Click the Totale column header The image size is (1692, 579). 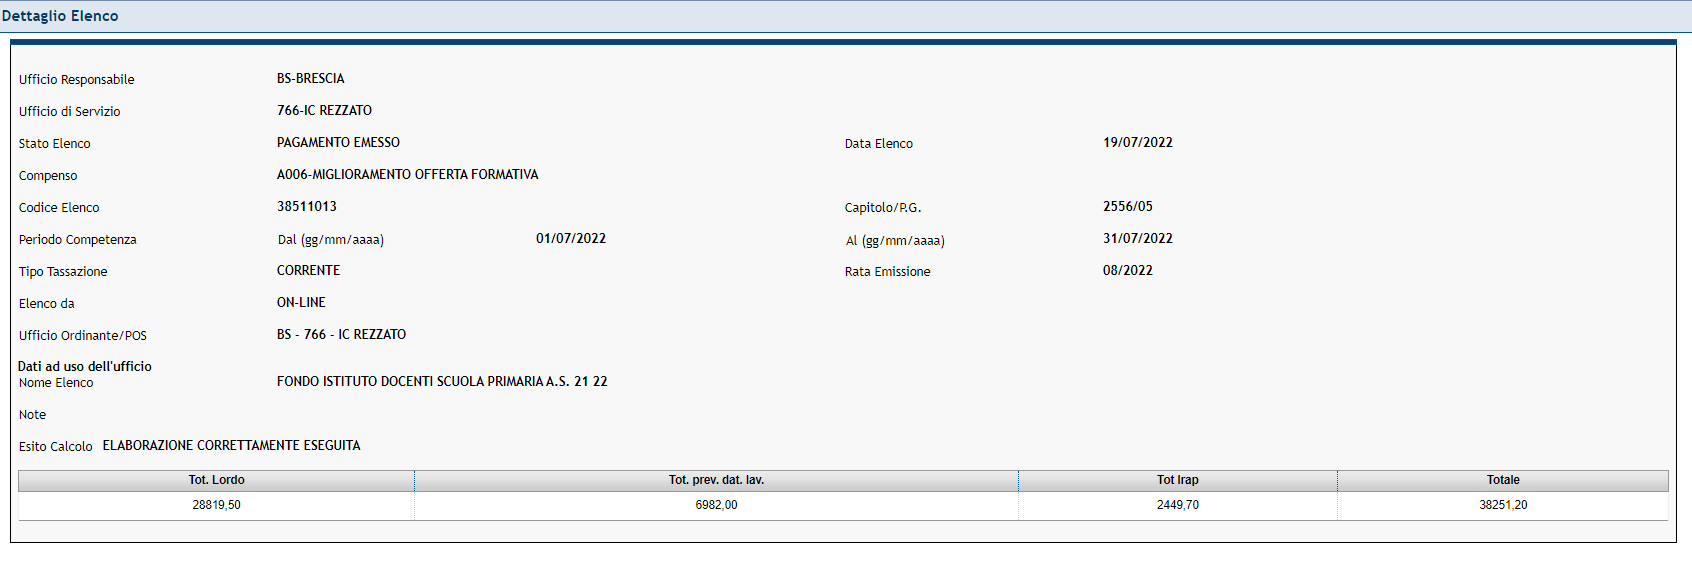click(x=1502, y=480)
